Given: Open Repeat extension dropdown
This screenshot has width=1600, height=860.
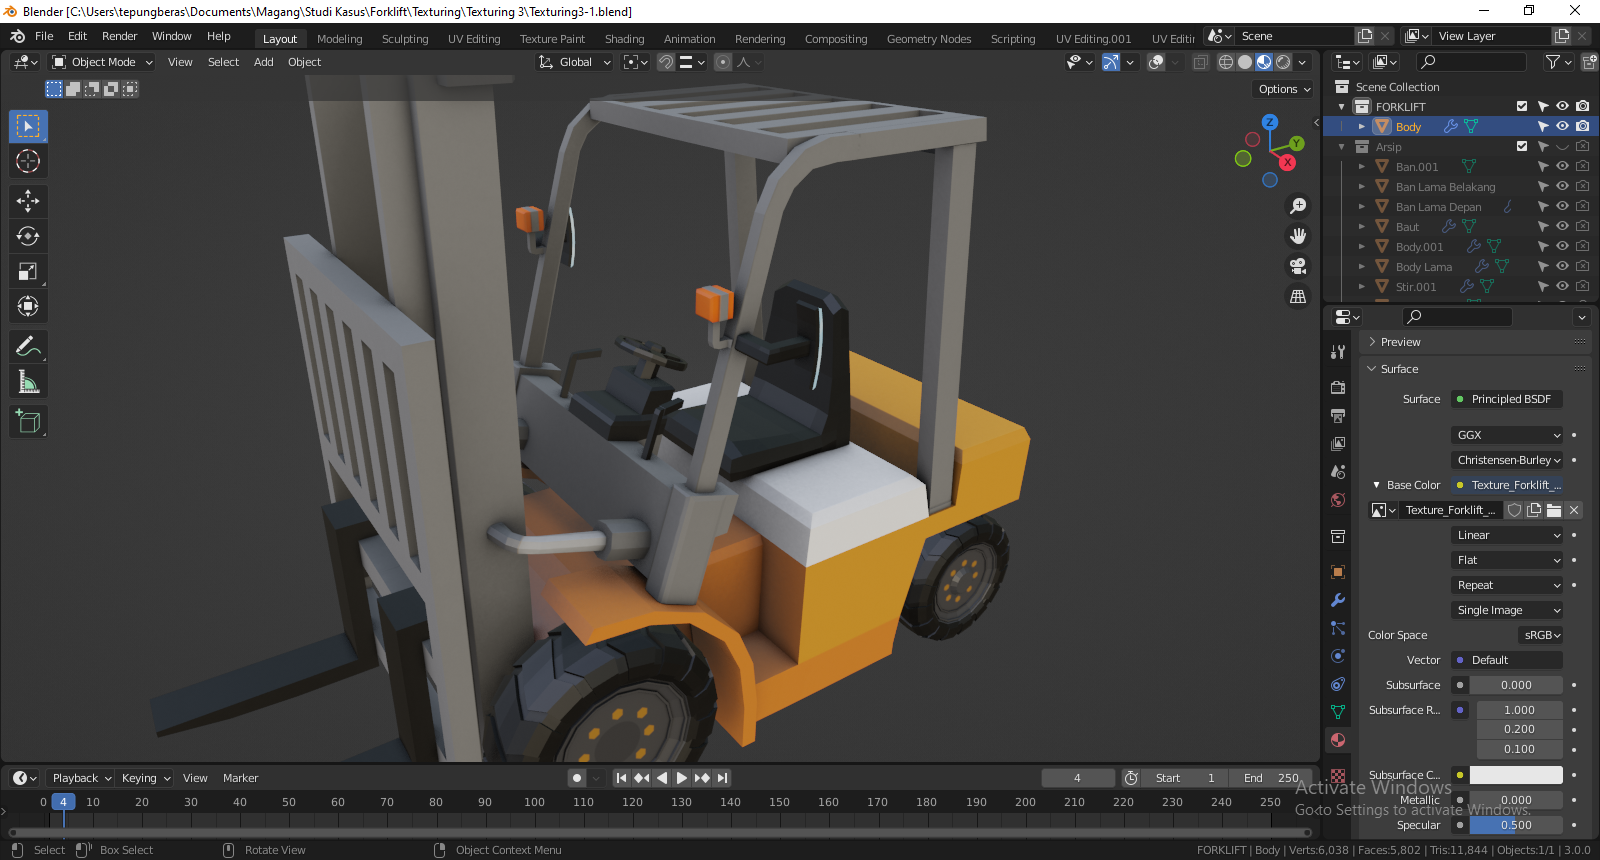Looking at the screenshot, I should click(x=1507, y=585).
